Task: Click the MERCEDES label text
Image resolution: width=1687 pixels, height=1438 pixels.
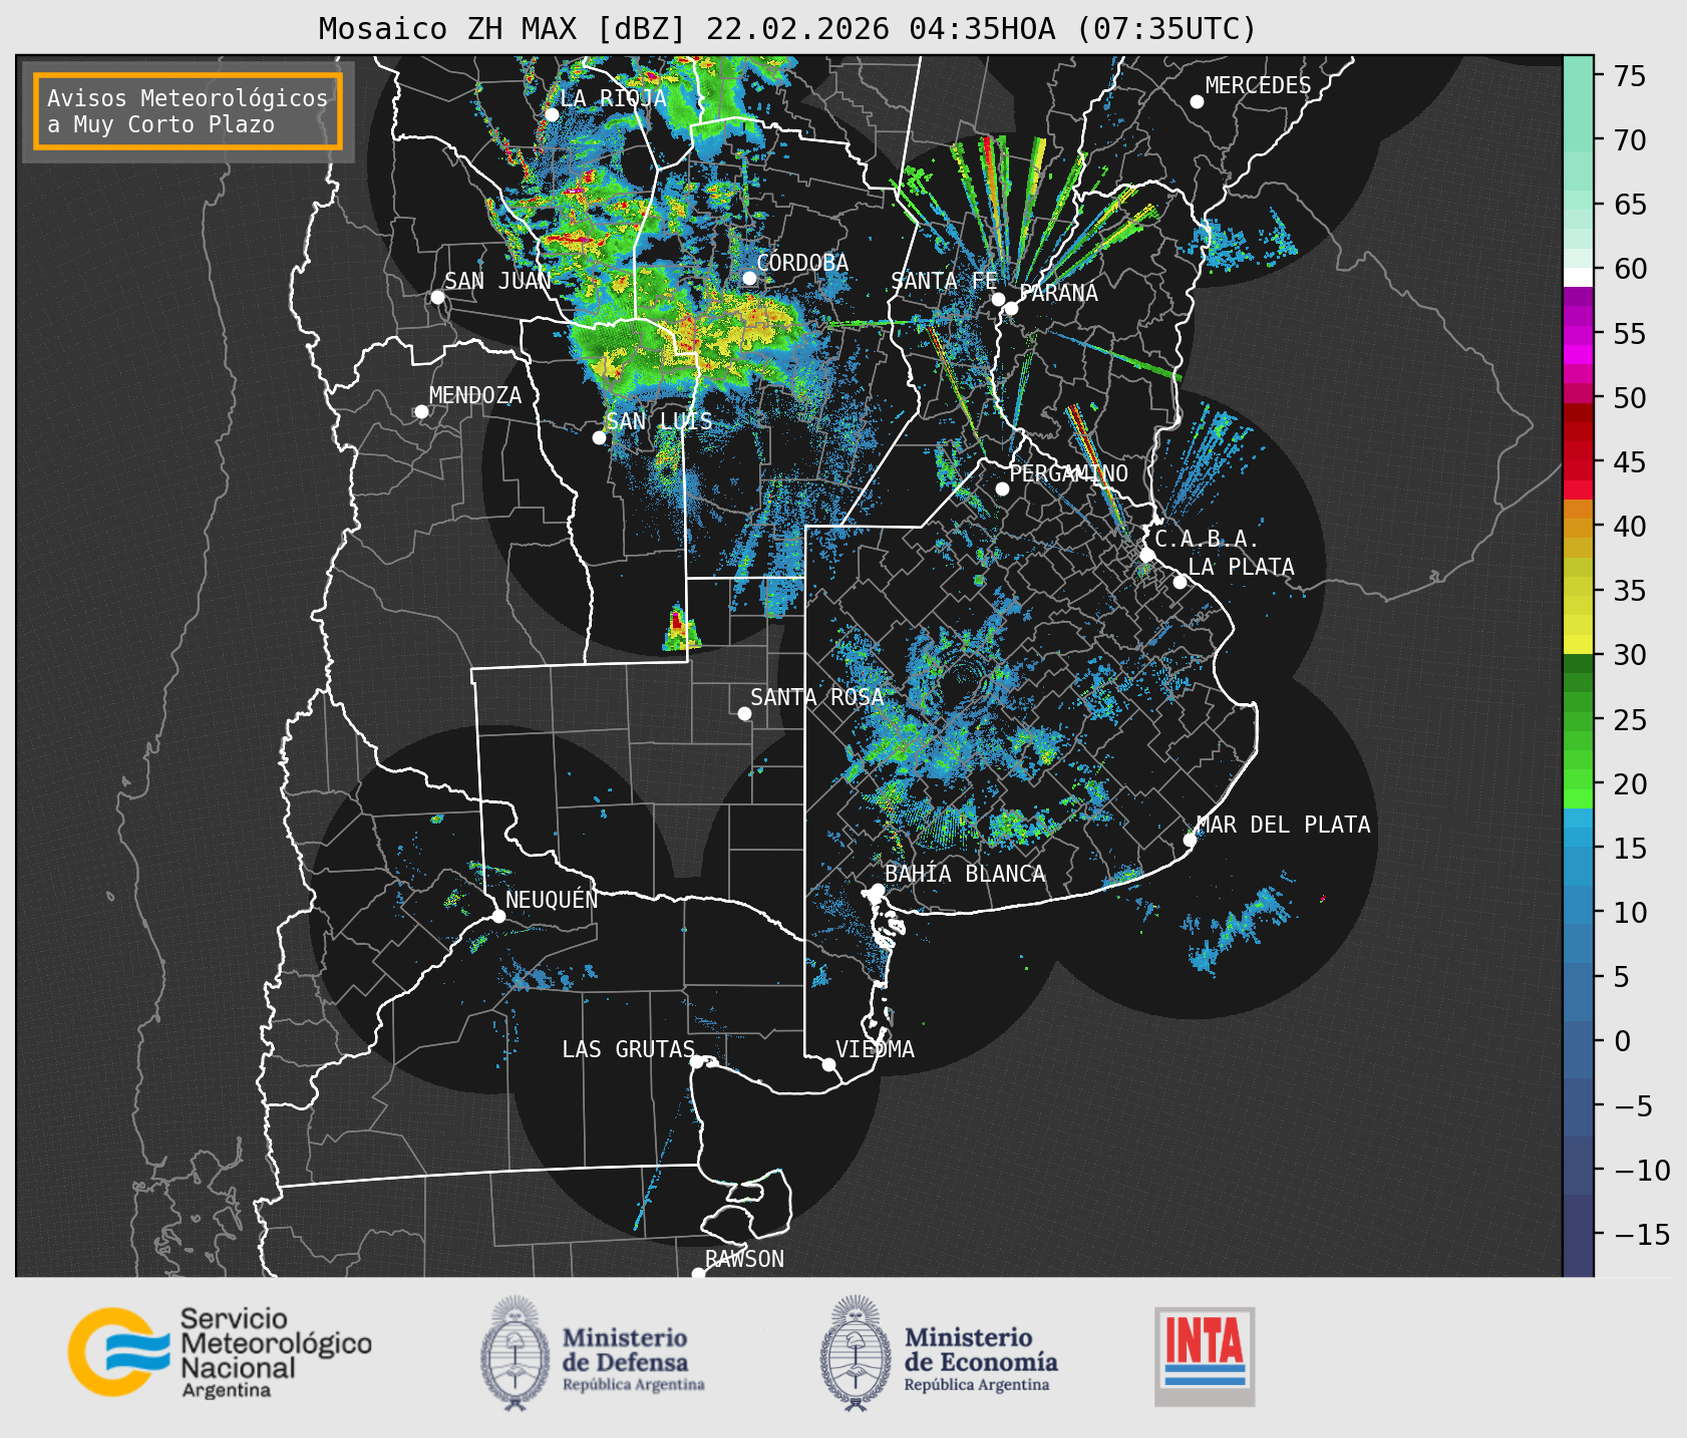Action: (1258, 86)
